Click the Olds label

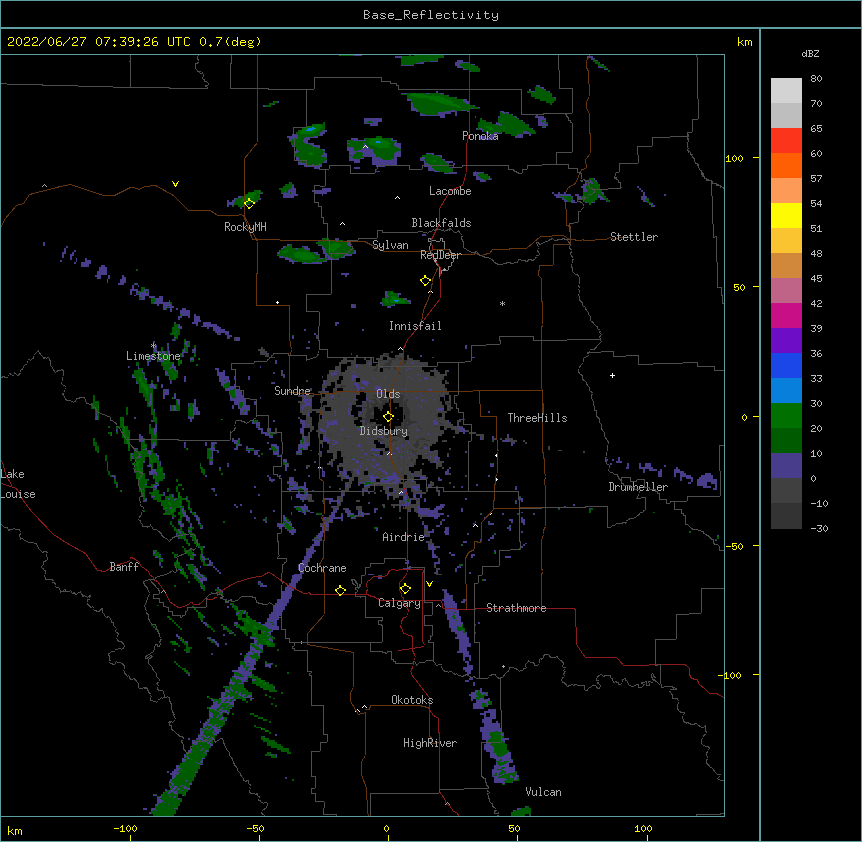pos(388,394)
